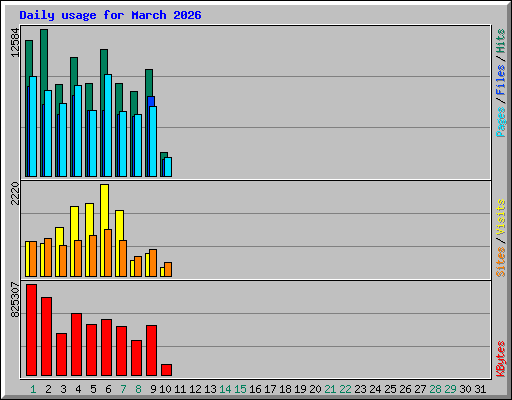Select the red KBytes bar for day 9
512x400 pixels.
pos(151,351)
